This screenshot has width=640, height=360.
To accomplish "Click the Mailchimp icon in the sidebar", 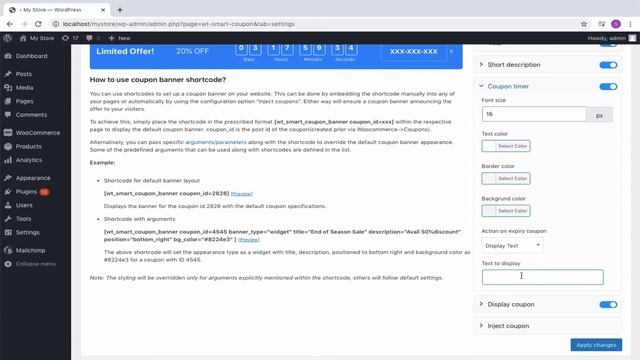I will click(x=8, y=250).
